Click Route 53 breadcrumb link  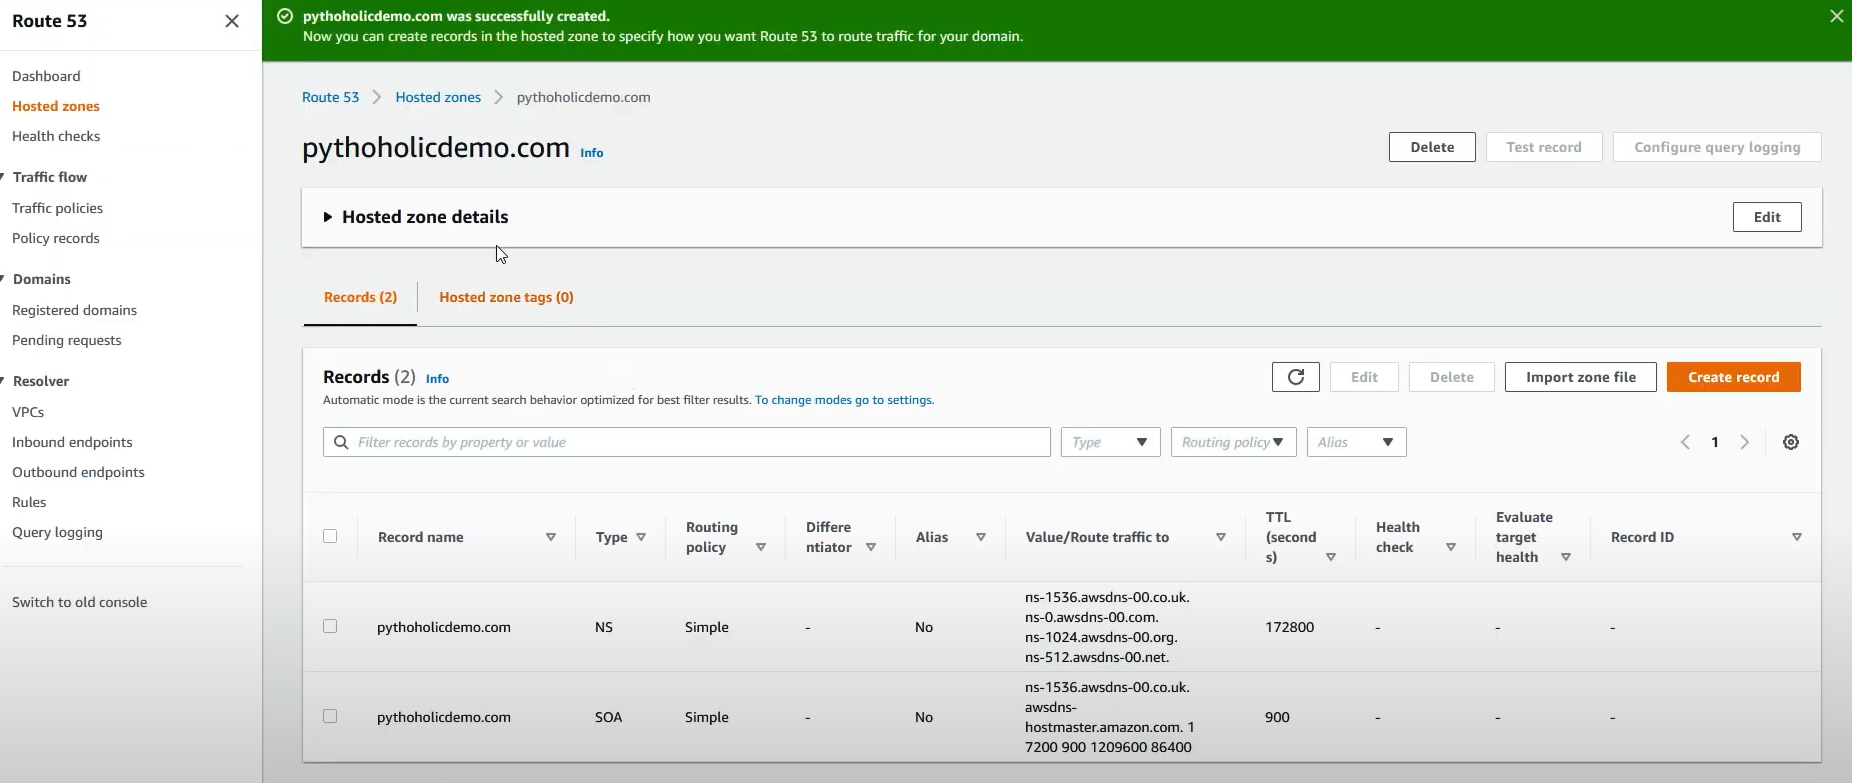coord(330,97)
